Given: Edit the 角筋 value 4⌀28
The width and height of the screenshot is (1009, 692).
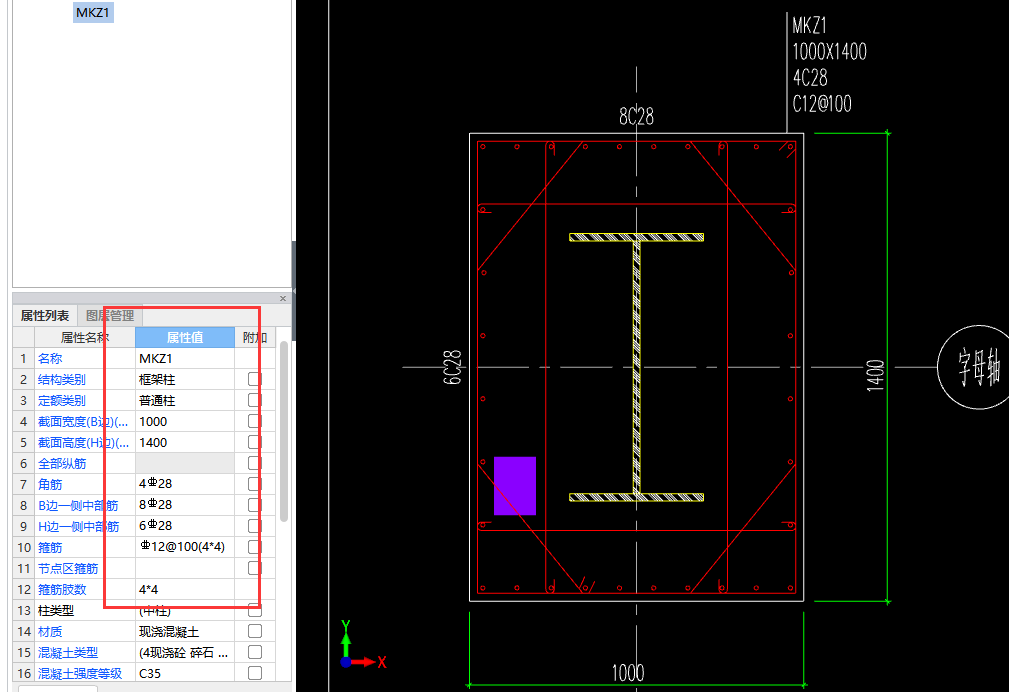Looking at the screenshot, I should coord(185,484).
